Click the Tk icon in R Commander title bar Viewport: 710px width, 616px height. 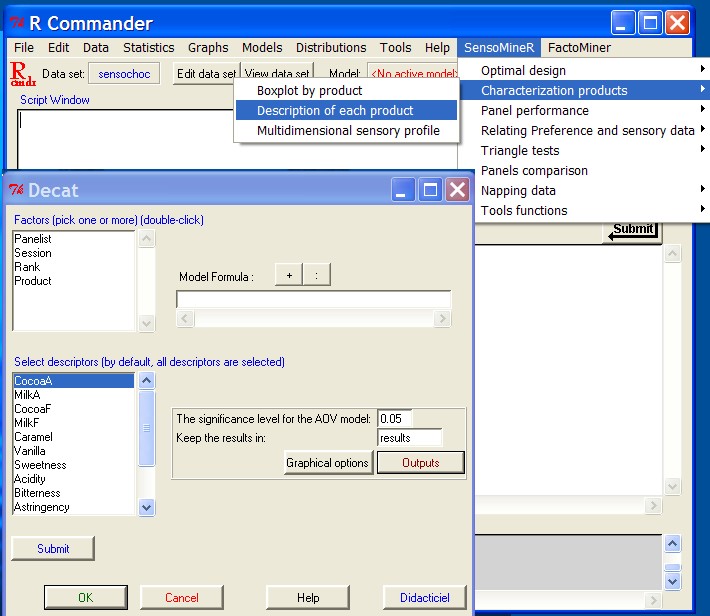click(x=17, y=22)
